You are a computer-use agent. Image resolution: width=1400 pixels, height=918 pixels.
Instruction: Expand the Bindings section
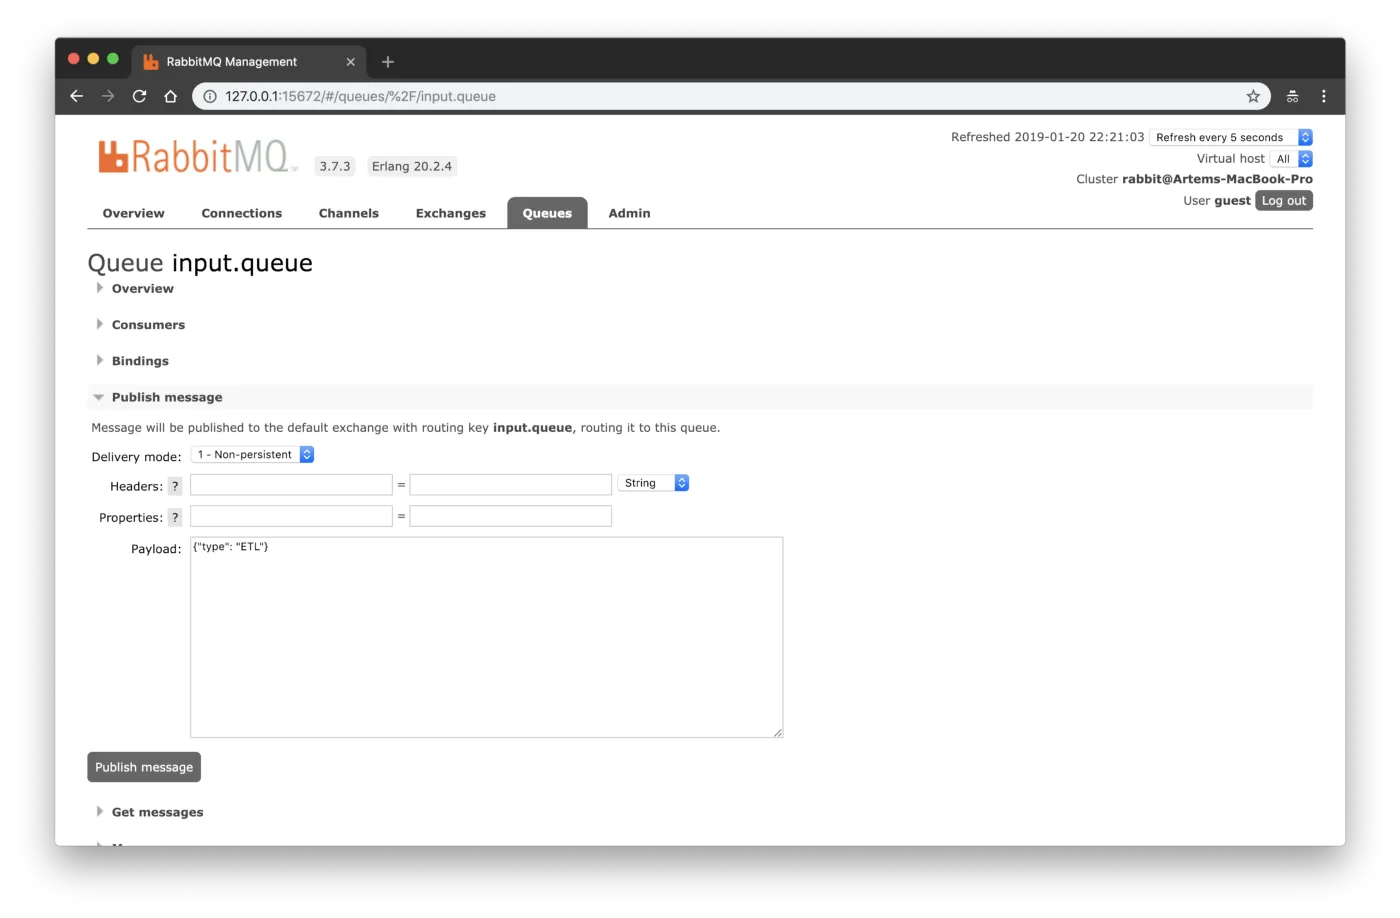140,361
